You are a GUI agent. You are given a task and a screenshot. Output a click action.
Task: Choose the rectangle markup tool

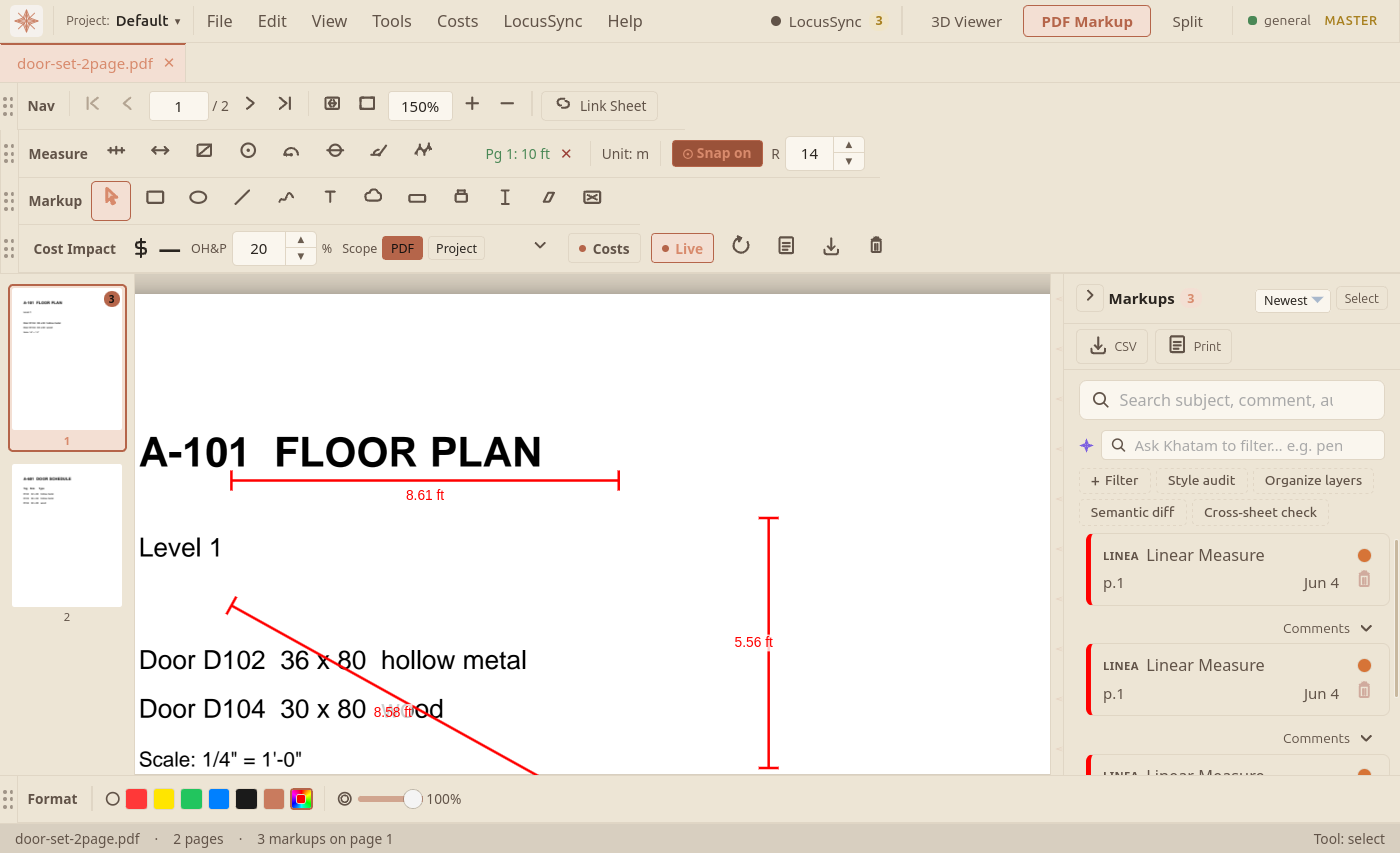(155, 198)
